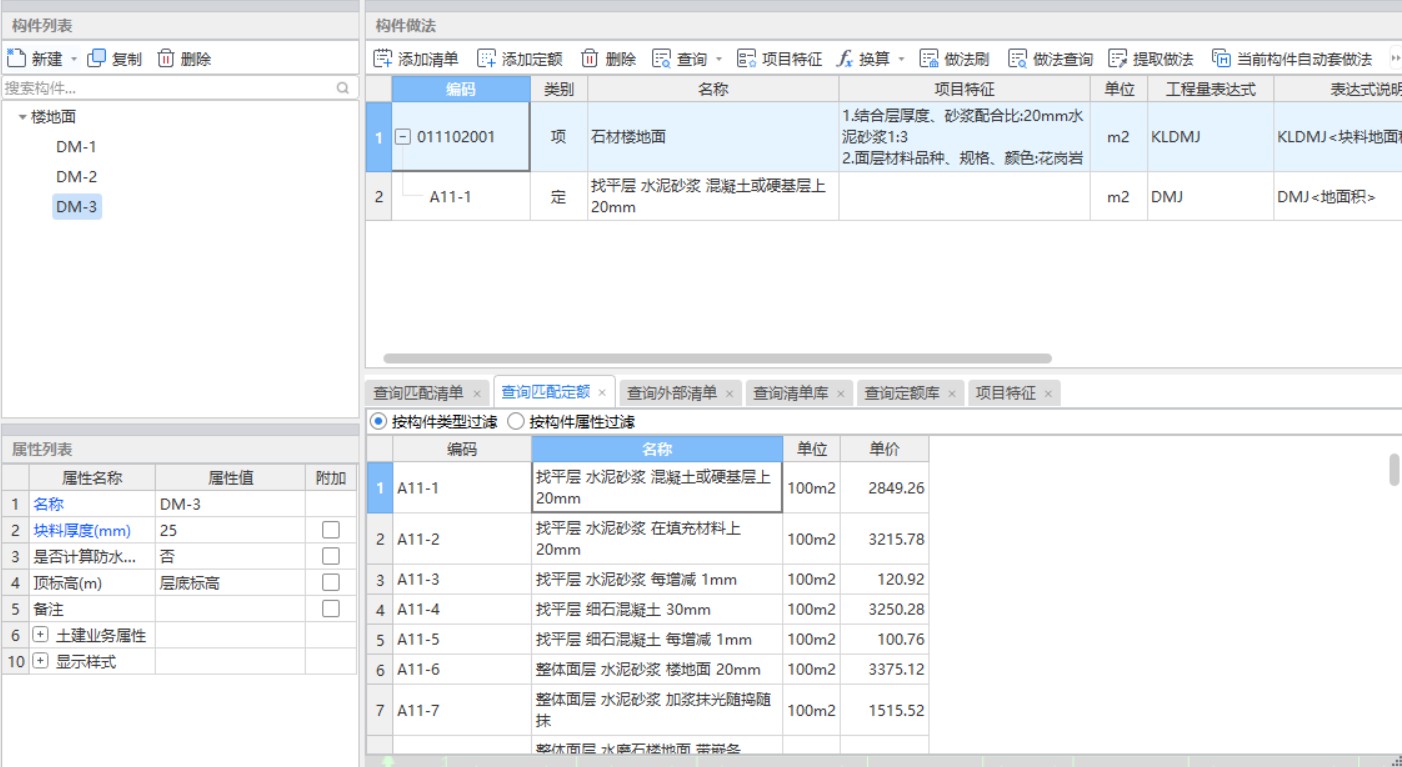1402x767 pixels.
Task: Click 块料厚度 value 25
Action: click(x=230, y=530)
